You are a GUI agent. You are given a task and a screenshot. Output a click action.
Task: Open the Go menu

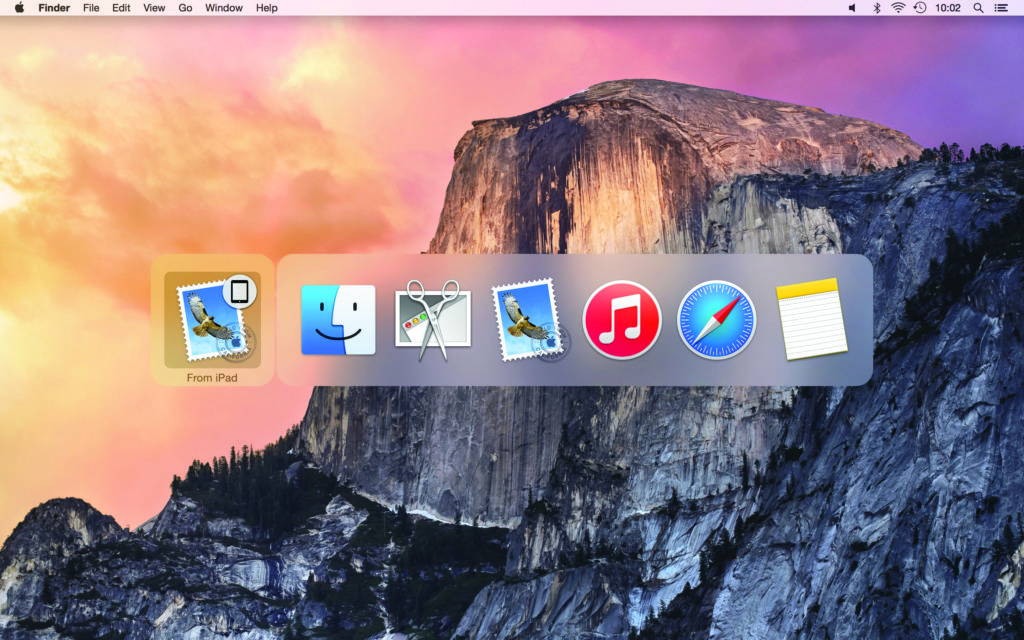(x=185, y=8)
